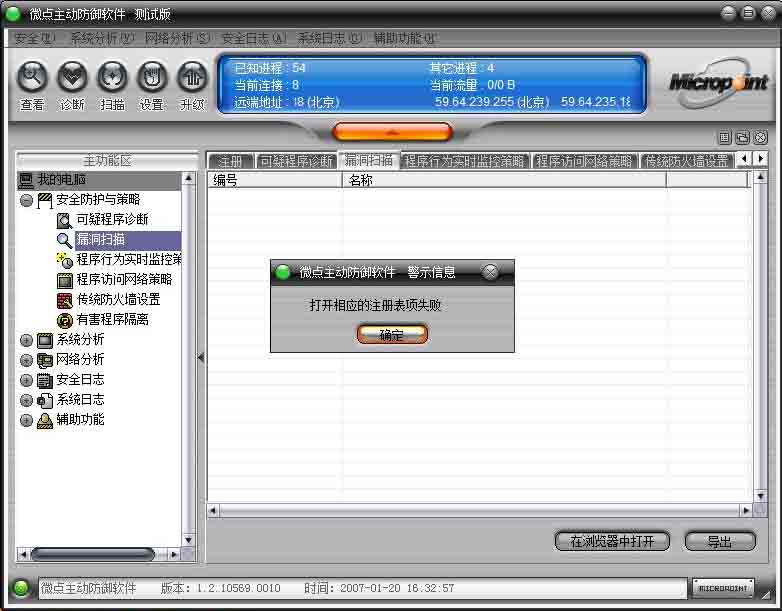Screen dimensions: 782x611
Task: Click the third small panel close icon
Action: click(760, 137)
